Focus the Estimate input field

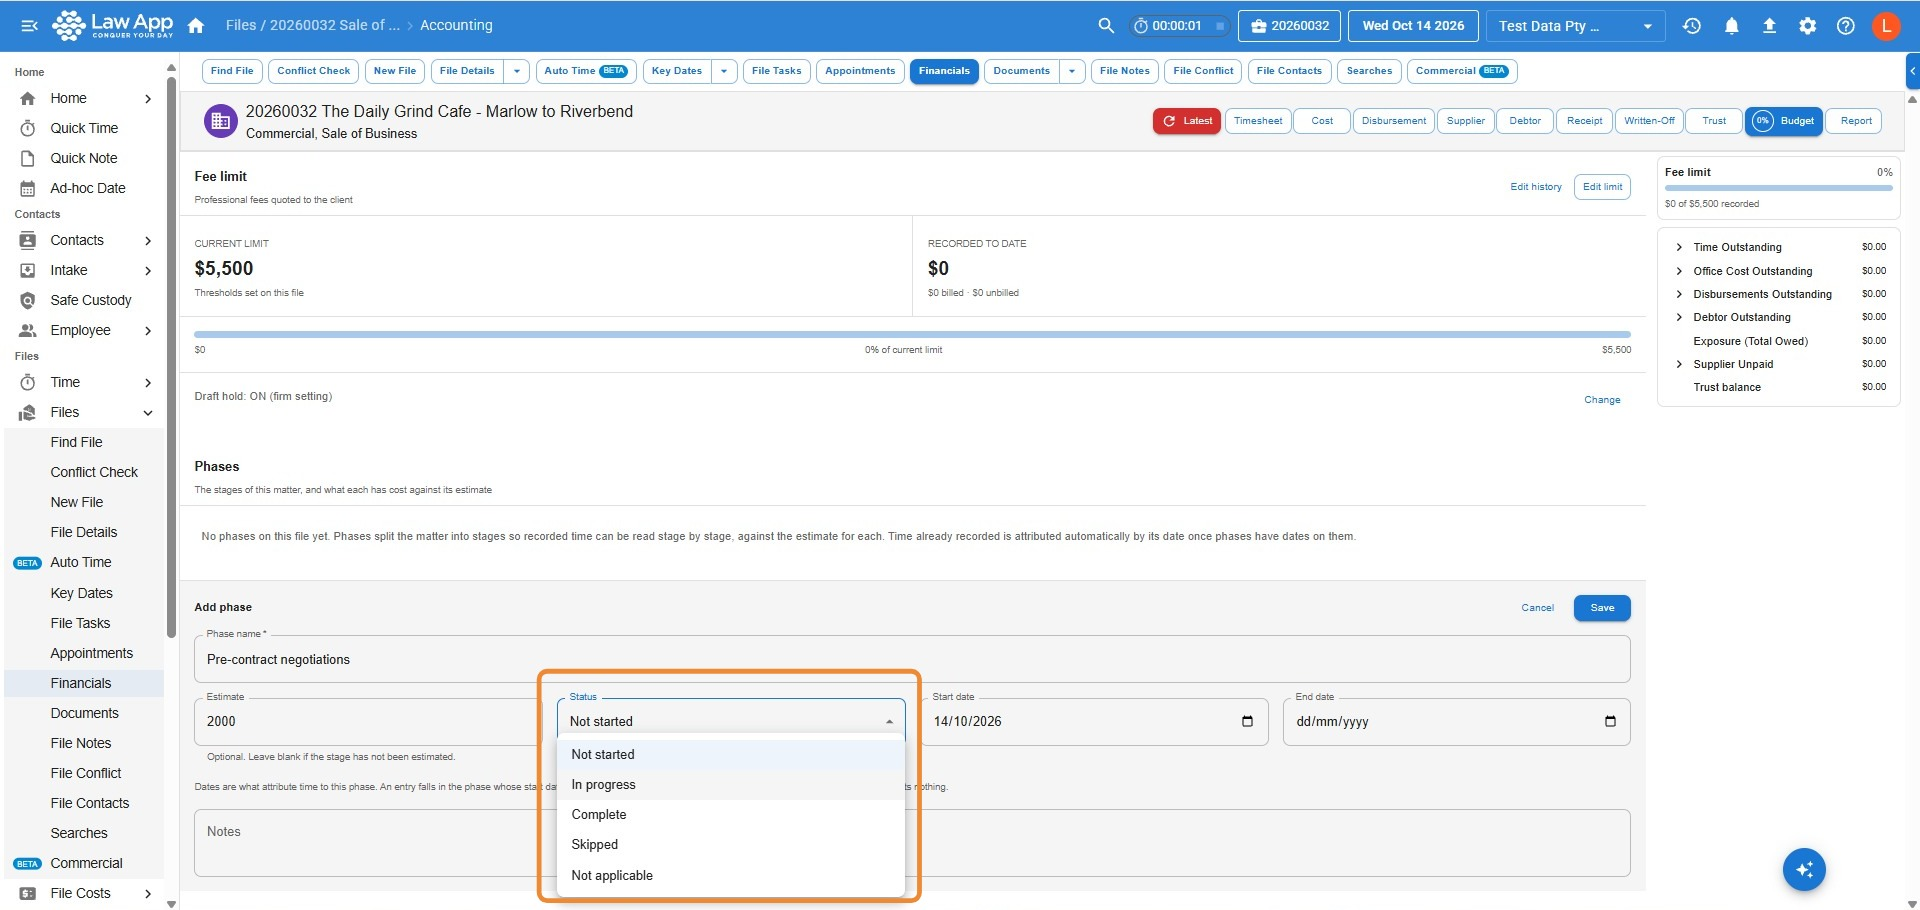(368, 721)
